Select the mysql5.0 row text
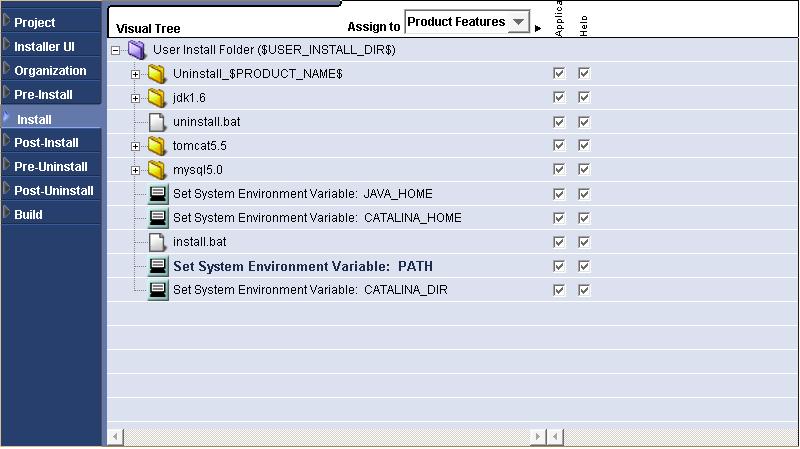Image resolution: width=800 pixels, height=449 pixels. click(197, 169)
